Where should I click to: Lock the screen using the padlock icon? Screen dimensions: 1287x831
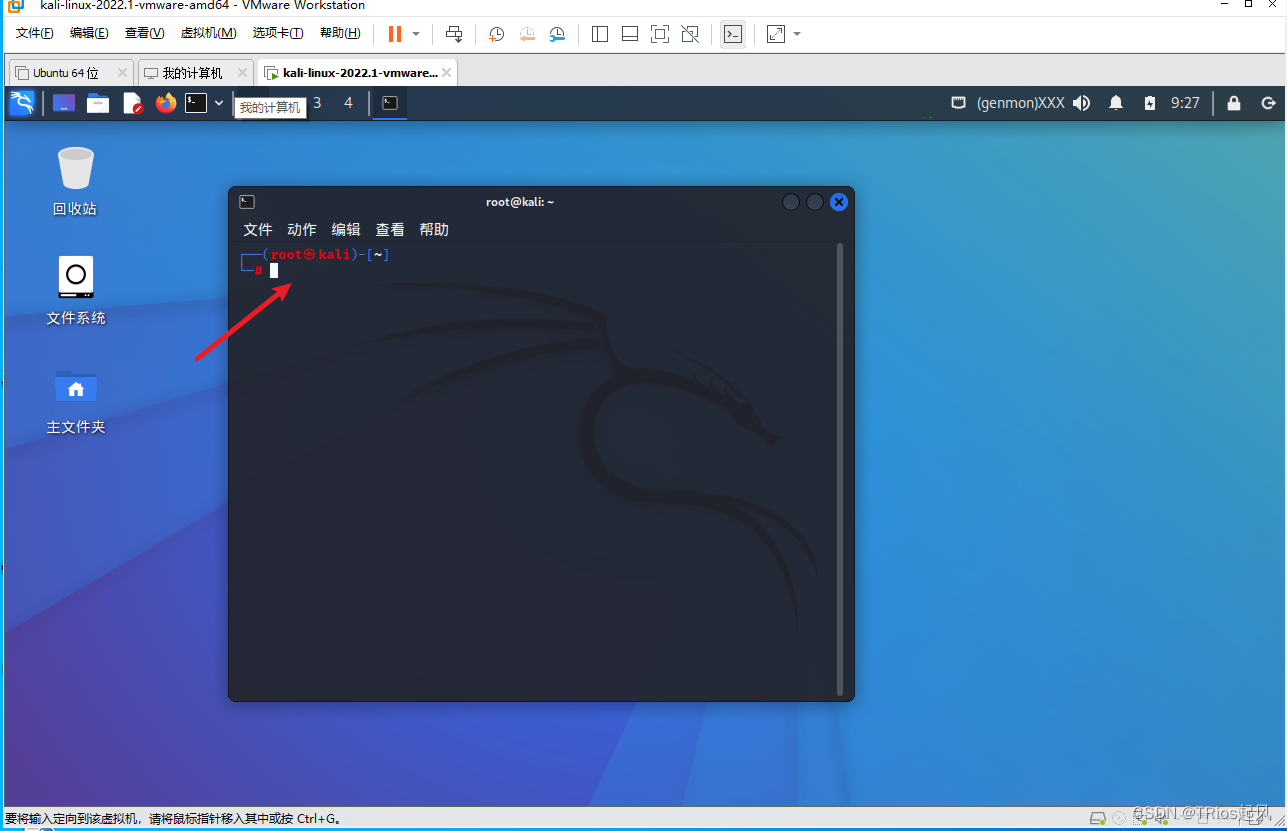point(1234,103)
